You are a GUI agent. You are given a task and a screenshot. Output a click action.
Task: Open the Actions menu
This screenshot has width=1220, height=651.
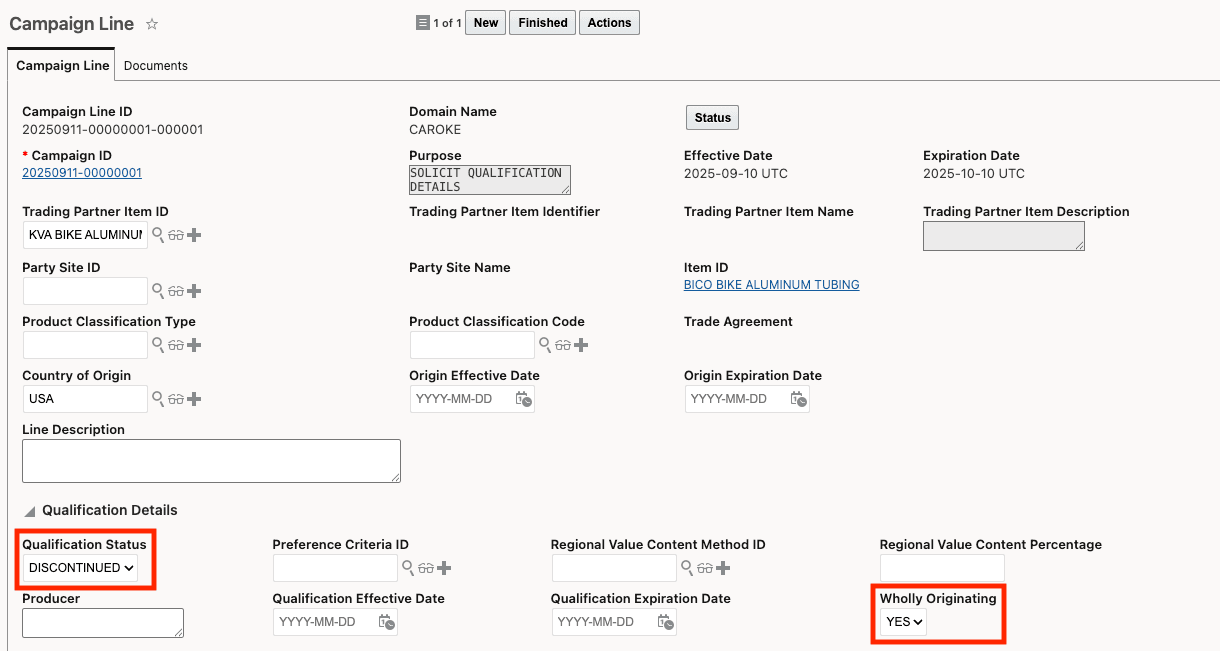point(609,23)
